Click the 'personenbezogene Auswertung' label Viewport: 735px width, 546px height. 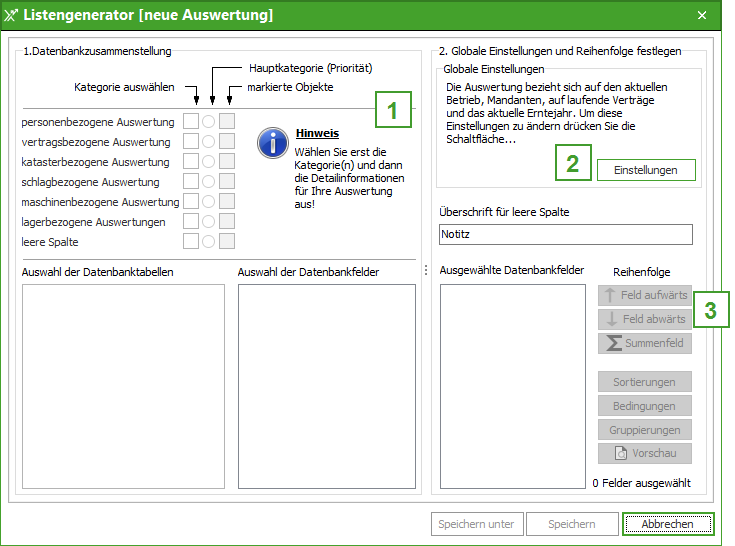[98, 122]
